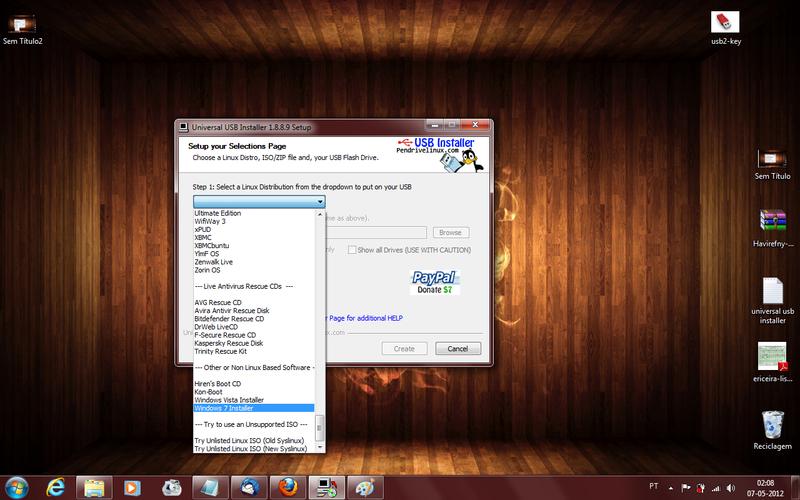Collapse the Linux distribution dropdown arrow

[x=320, y=202]
